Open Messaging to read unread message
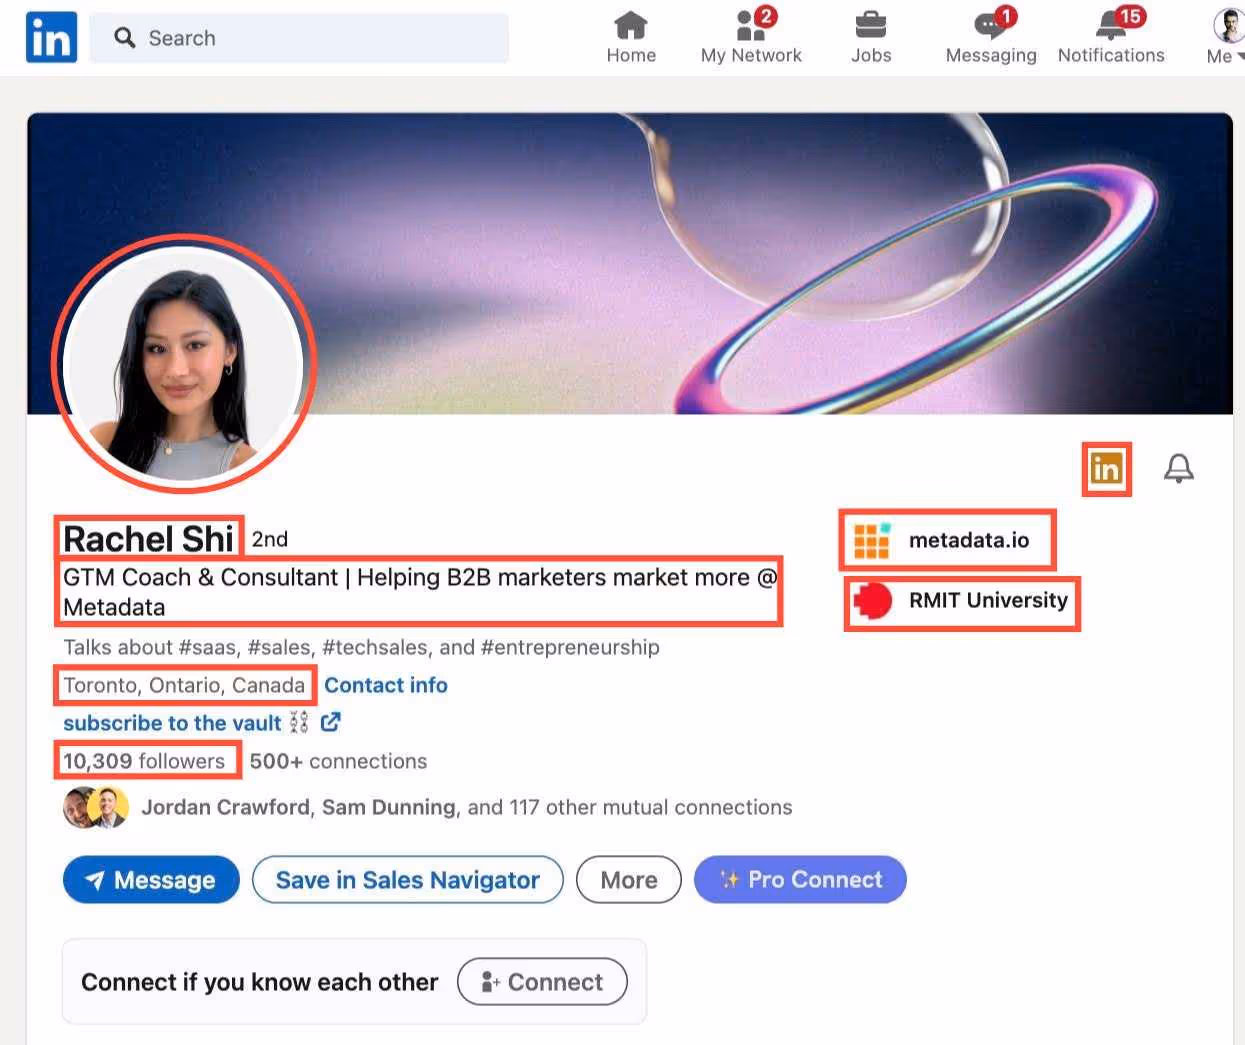1245x1045 pixels. tap(988, 35)
